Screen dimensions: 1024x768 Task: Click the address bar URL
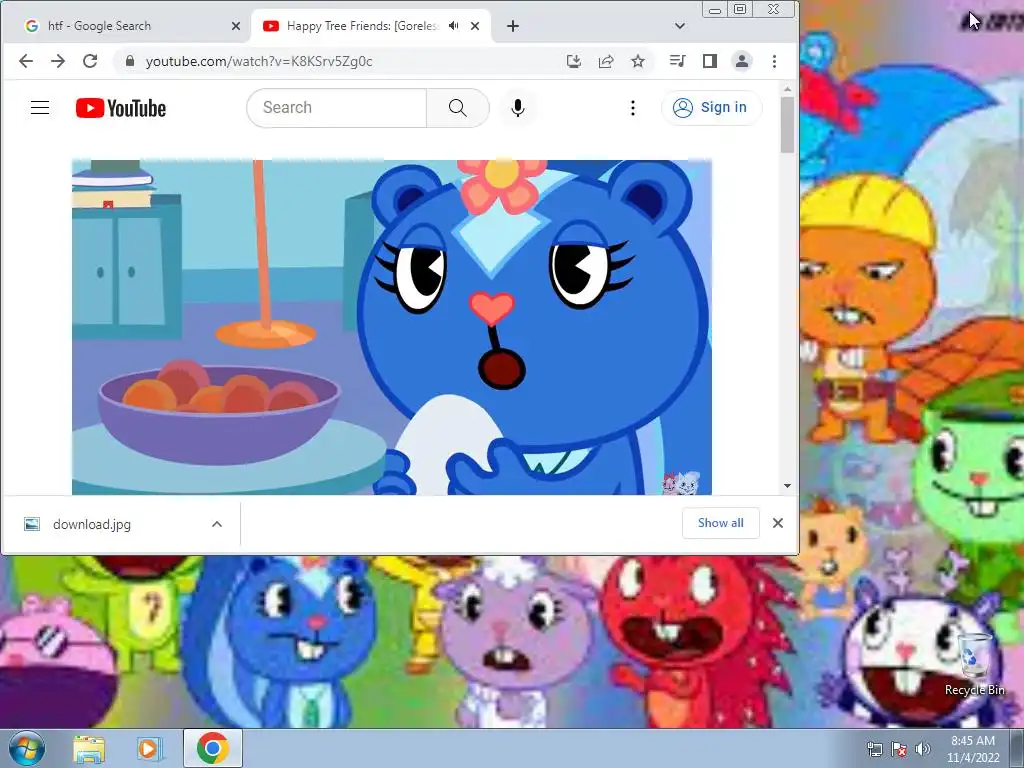point(259,61)
